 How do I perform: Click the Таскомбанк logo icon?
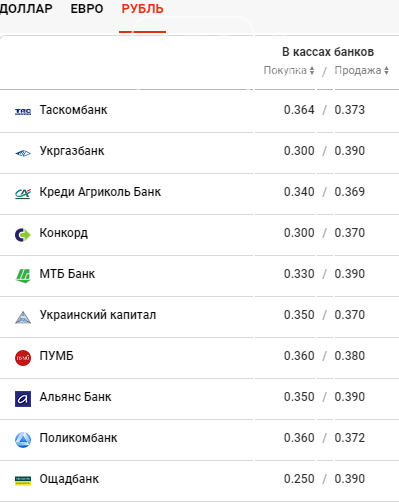click(23, 112)
